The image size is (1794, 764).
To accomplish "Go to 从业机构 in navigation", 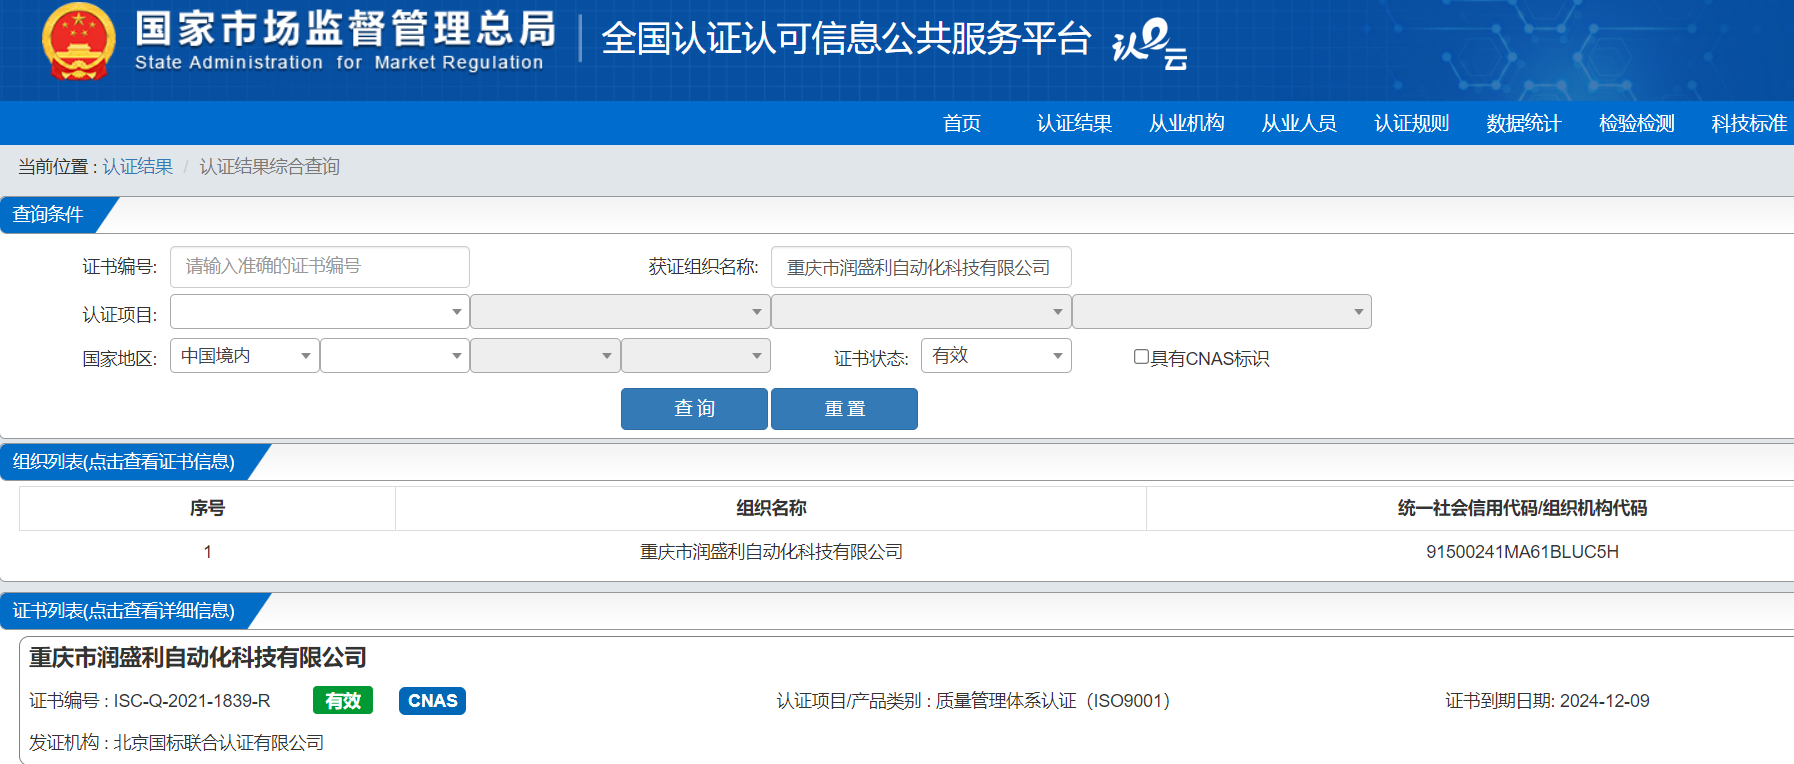I will pyautogui.click(x=1186, y=123).
